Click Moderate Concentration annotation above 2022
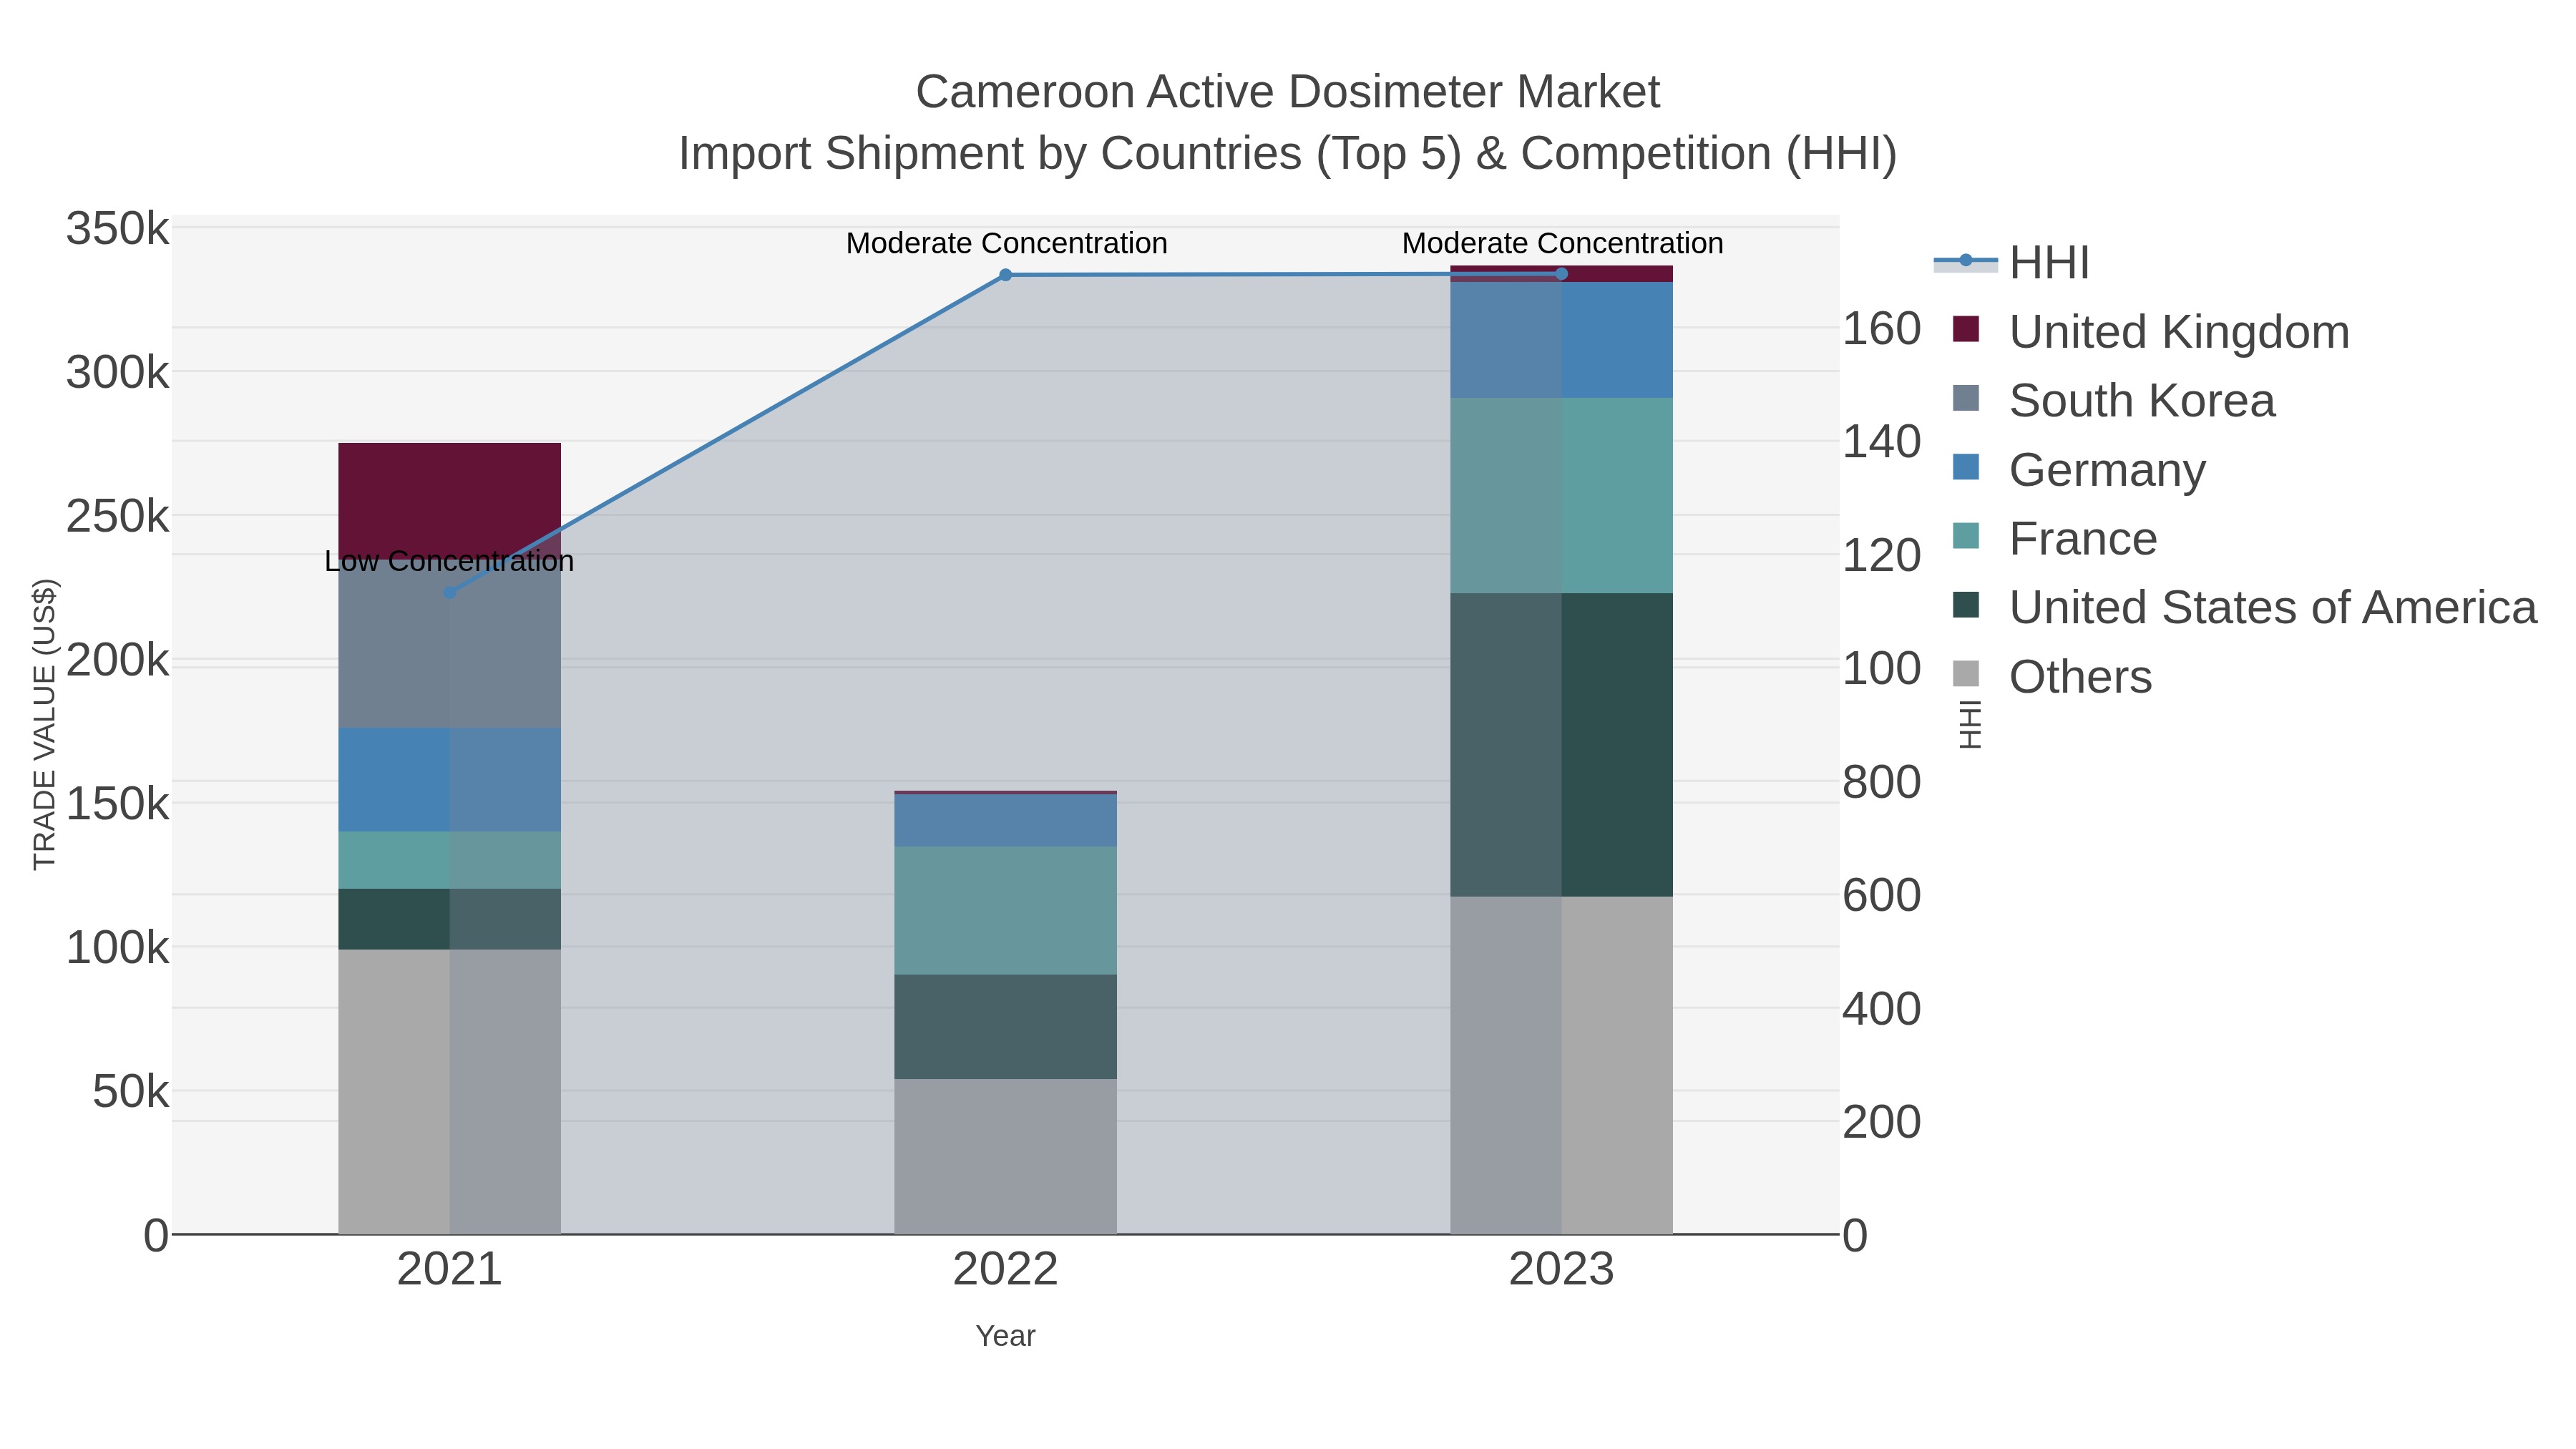The height and width of the screenshot is (1449, 2576). [1006, 243]
